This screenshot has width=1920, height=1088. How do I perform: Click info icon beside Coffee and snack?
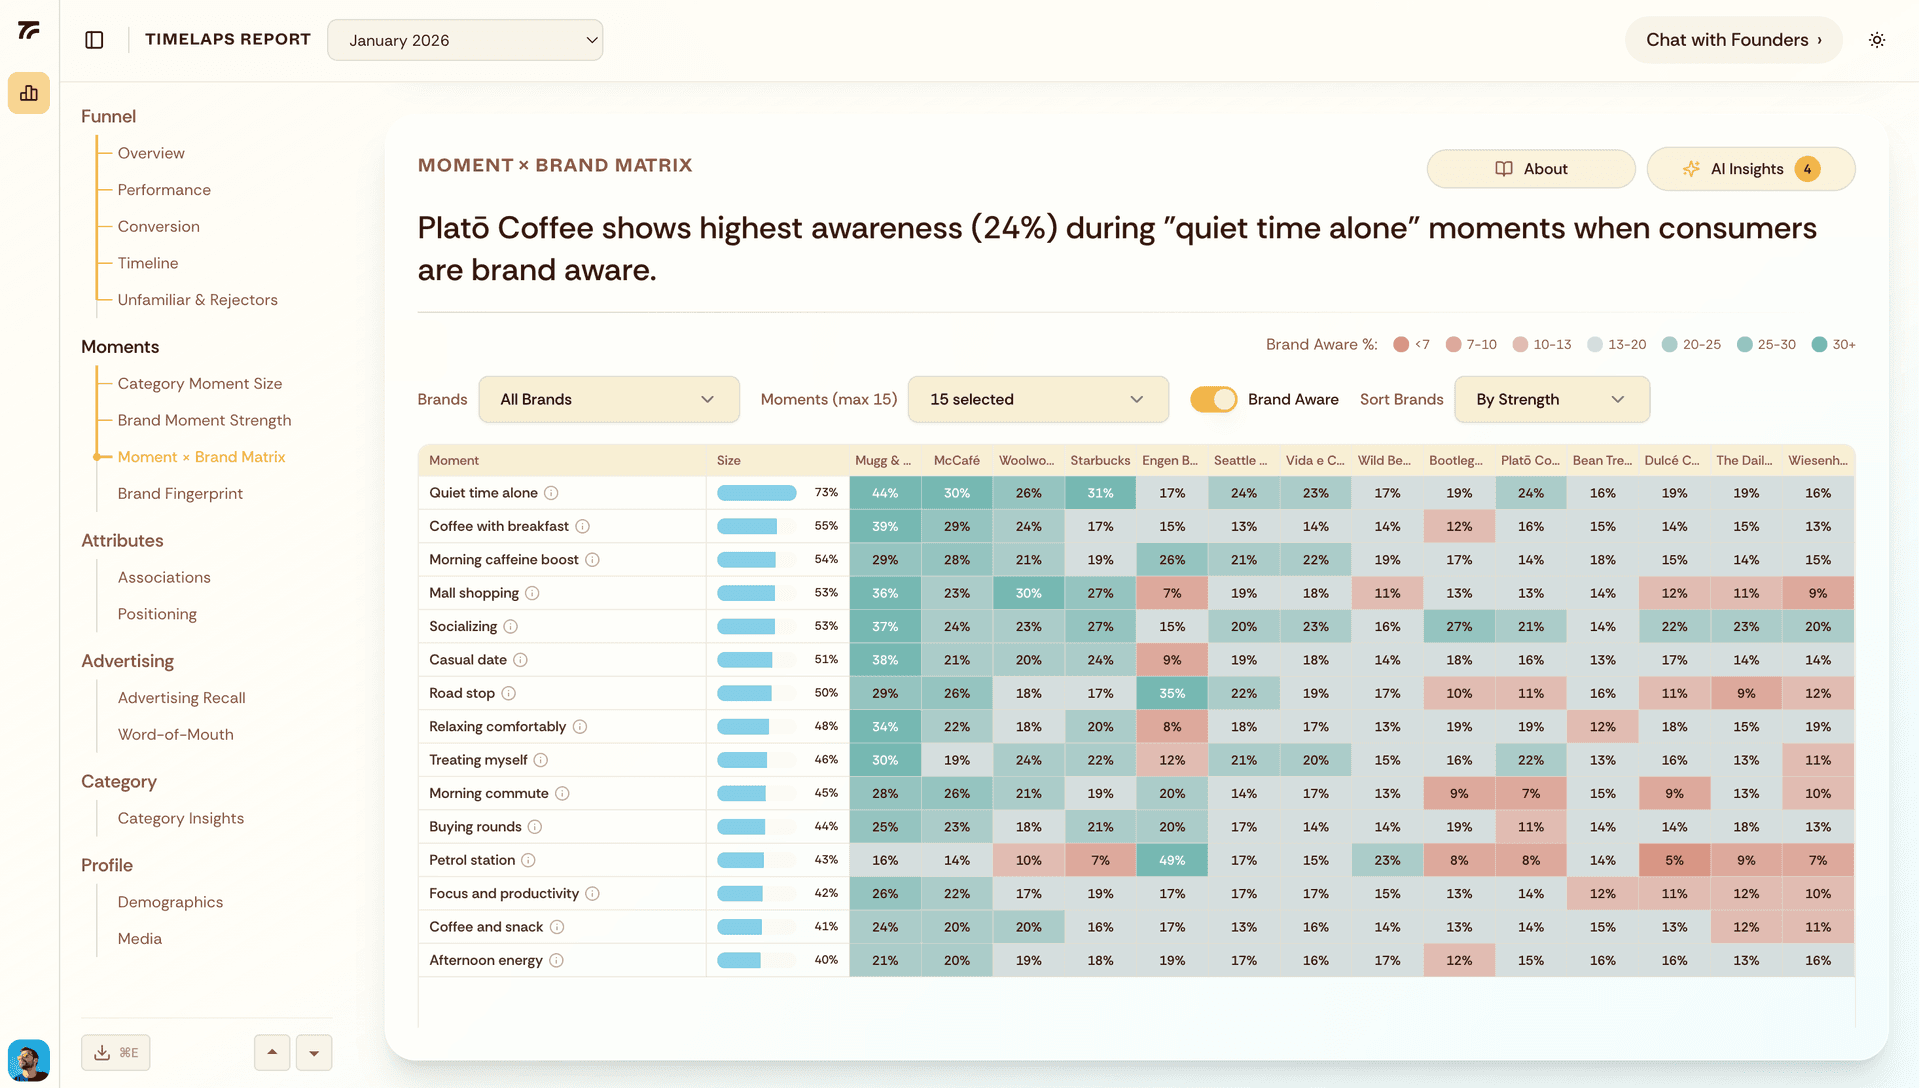tap(557, 927)
